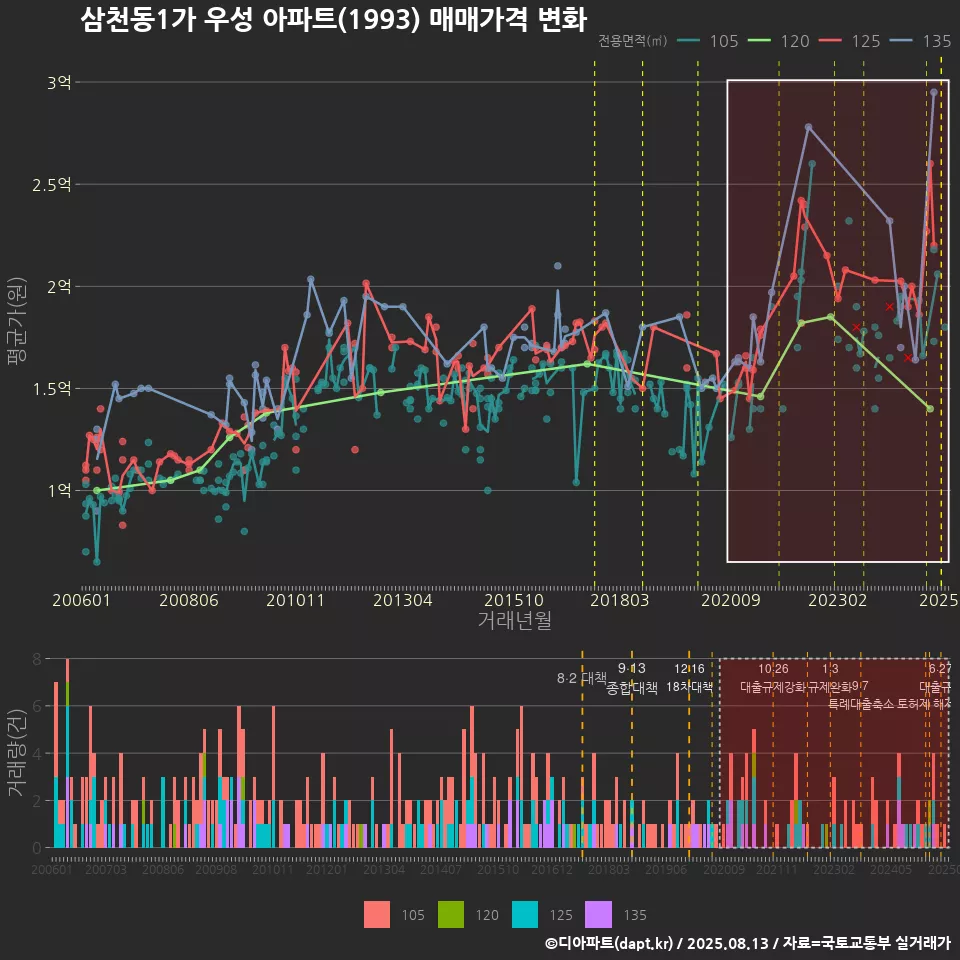This screenshot has height=960, width=960.
Task: Click 202302 on the price chart x-axis
Action: [x=838, y=600]
